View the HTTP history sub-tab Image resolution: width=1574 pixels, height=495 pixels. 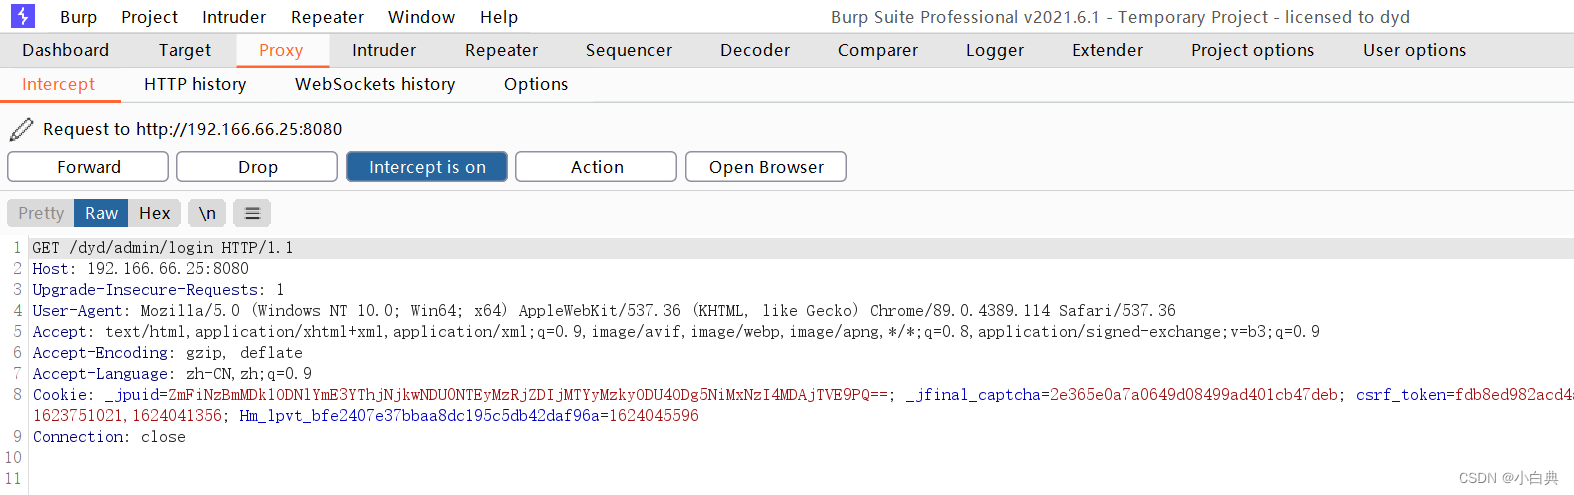[x=195, y=85]
